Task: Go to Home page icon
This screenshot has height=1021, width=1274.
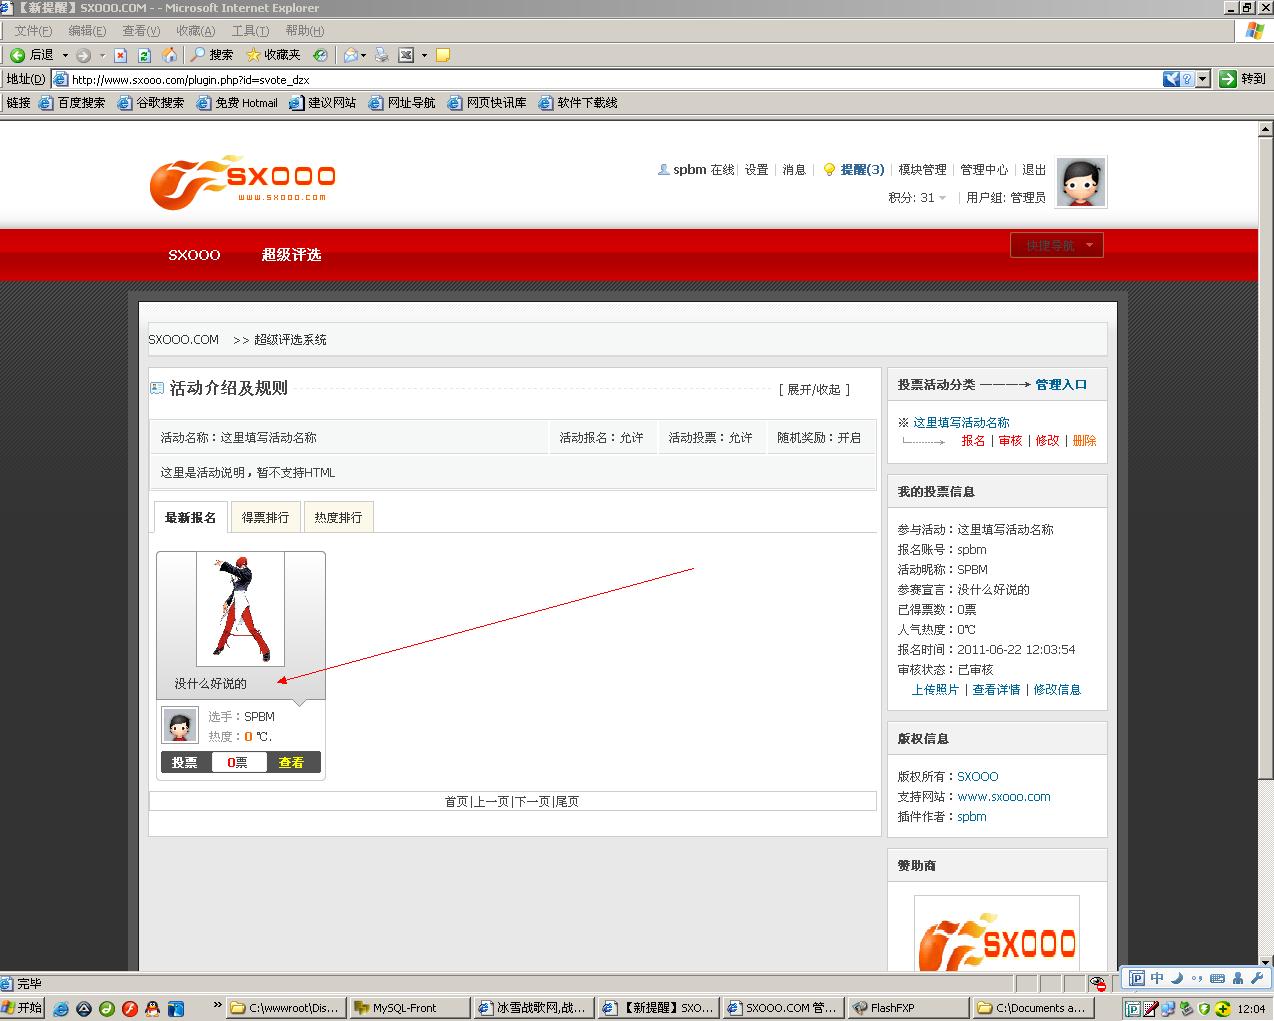Action: [x=170, y=55]
